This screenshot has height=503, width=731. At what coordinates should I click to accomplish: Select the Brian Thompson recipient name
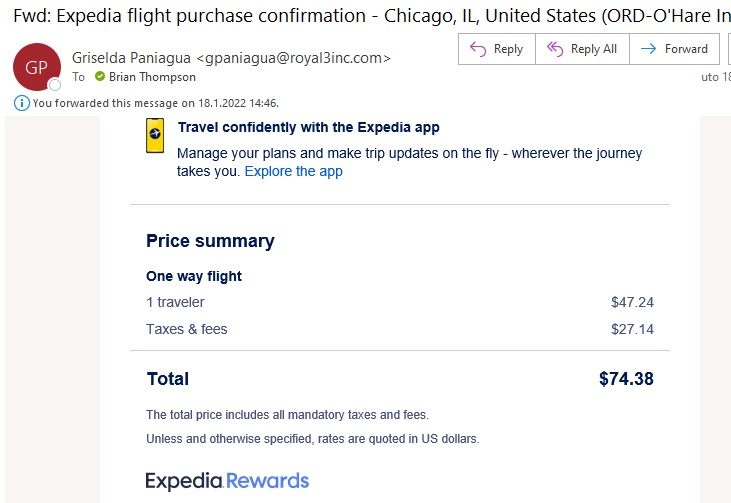click(x=152, y=77)
